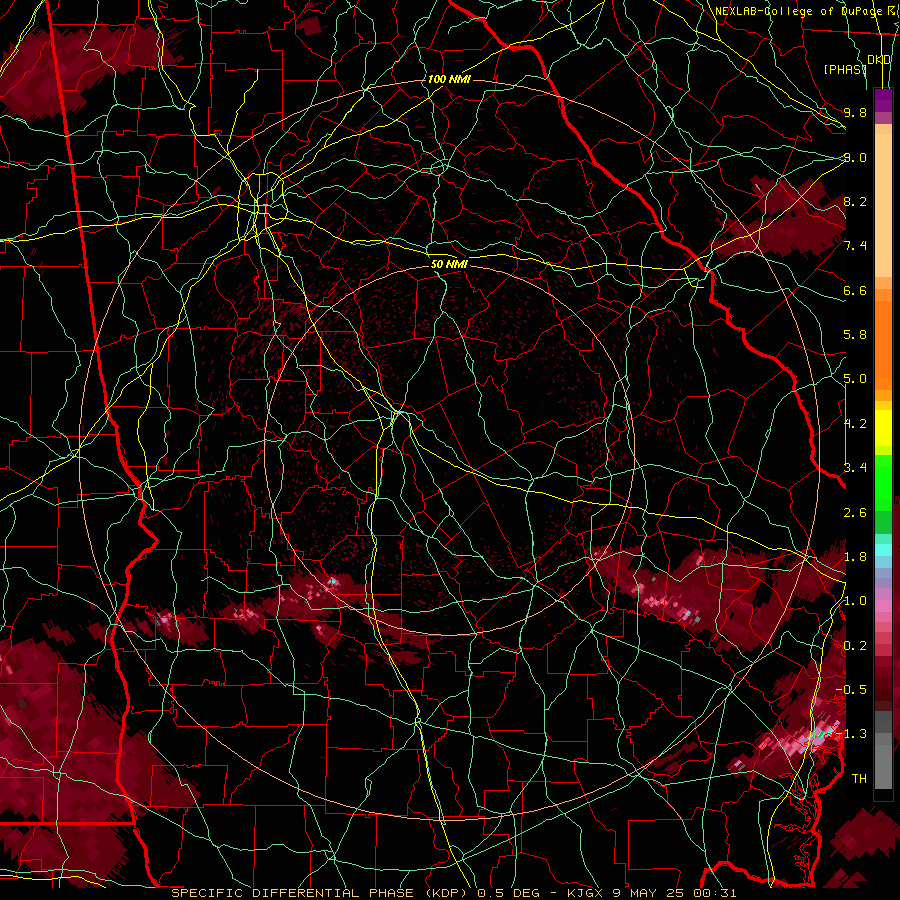Click the 9.8 value on the color scale
Viewport: 900px width, 900px height.
pyautogui.click(x=855, y=112)
